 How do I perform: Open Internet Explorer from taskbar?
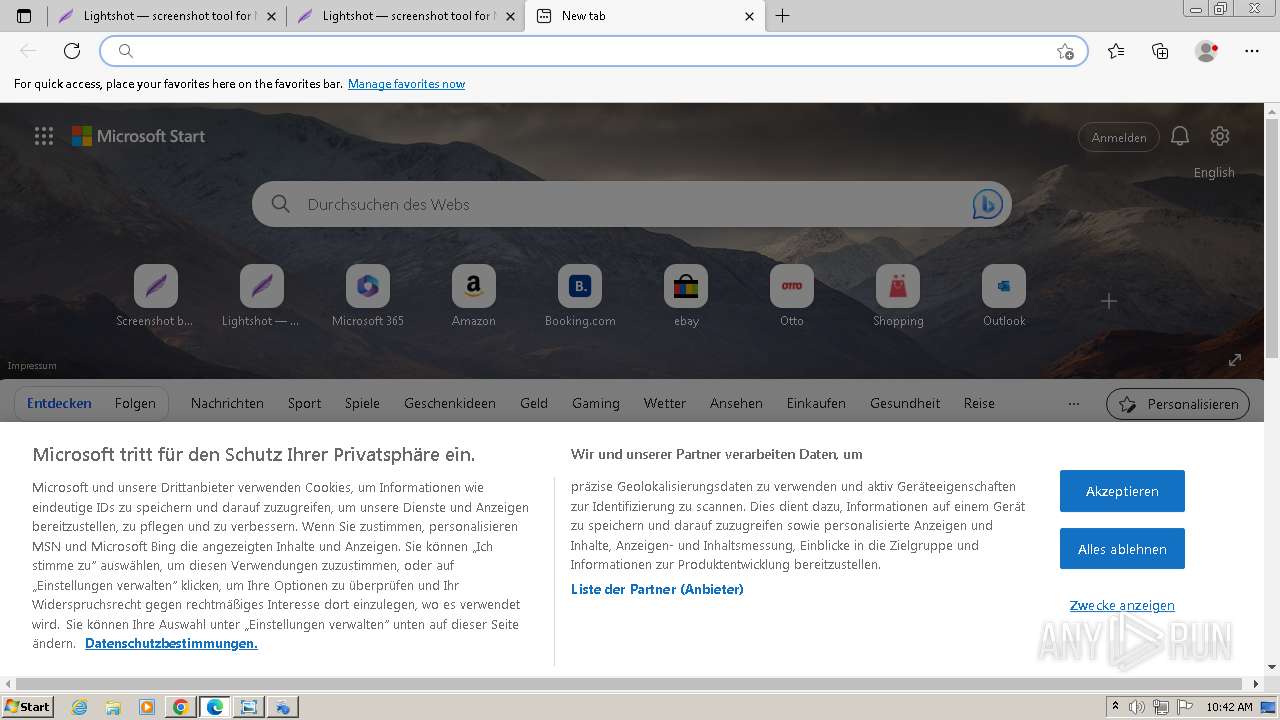[80, 707]
